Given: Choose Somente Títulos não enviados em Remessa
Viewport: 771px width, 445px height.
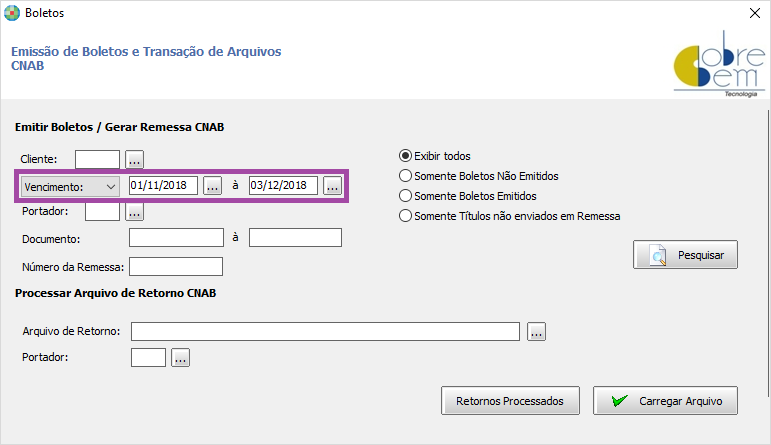Looking at the screenshot, I should pyautogui.click(x=509, y=216).
